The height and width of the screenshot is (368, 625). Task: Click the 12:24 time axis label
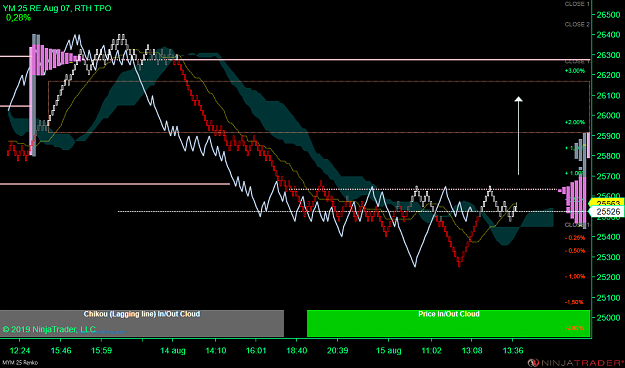pos(20,350)
